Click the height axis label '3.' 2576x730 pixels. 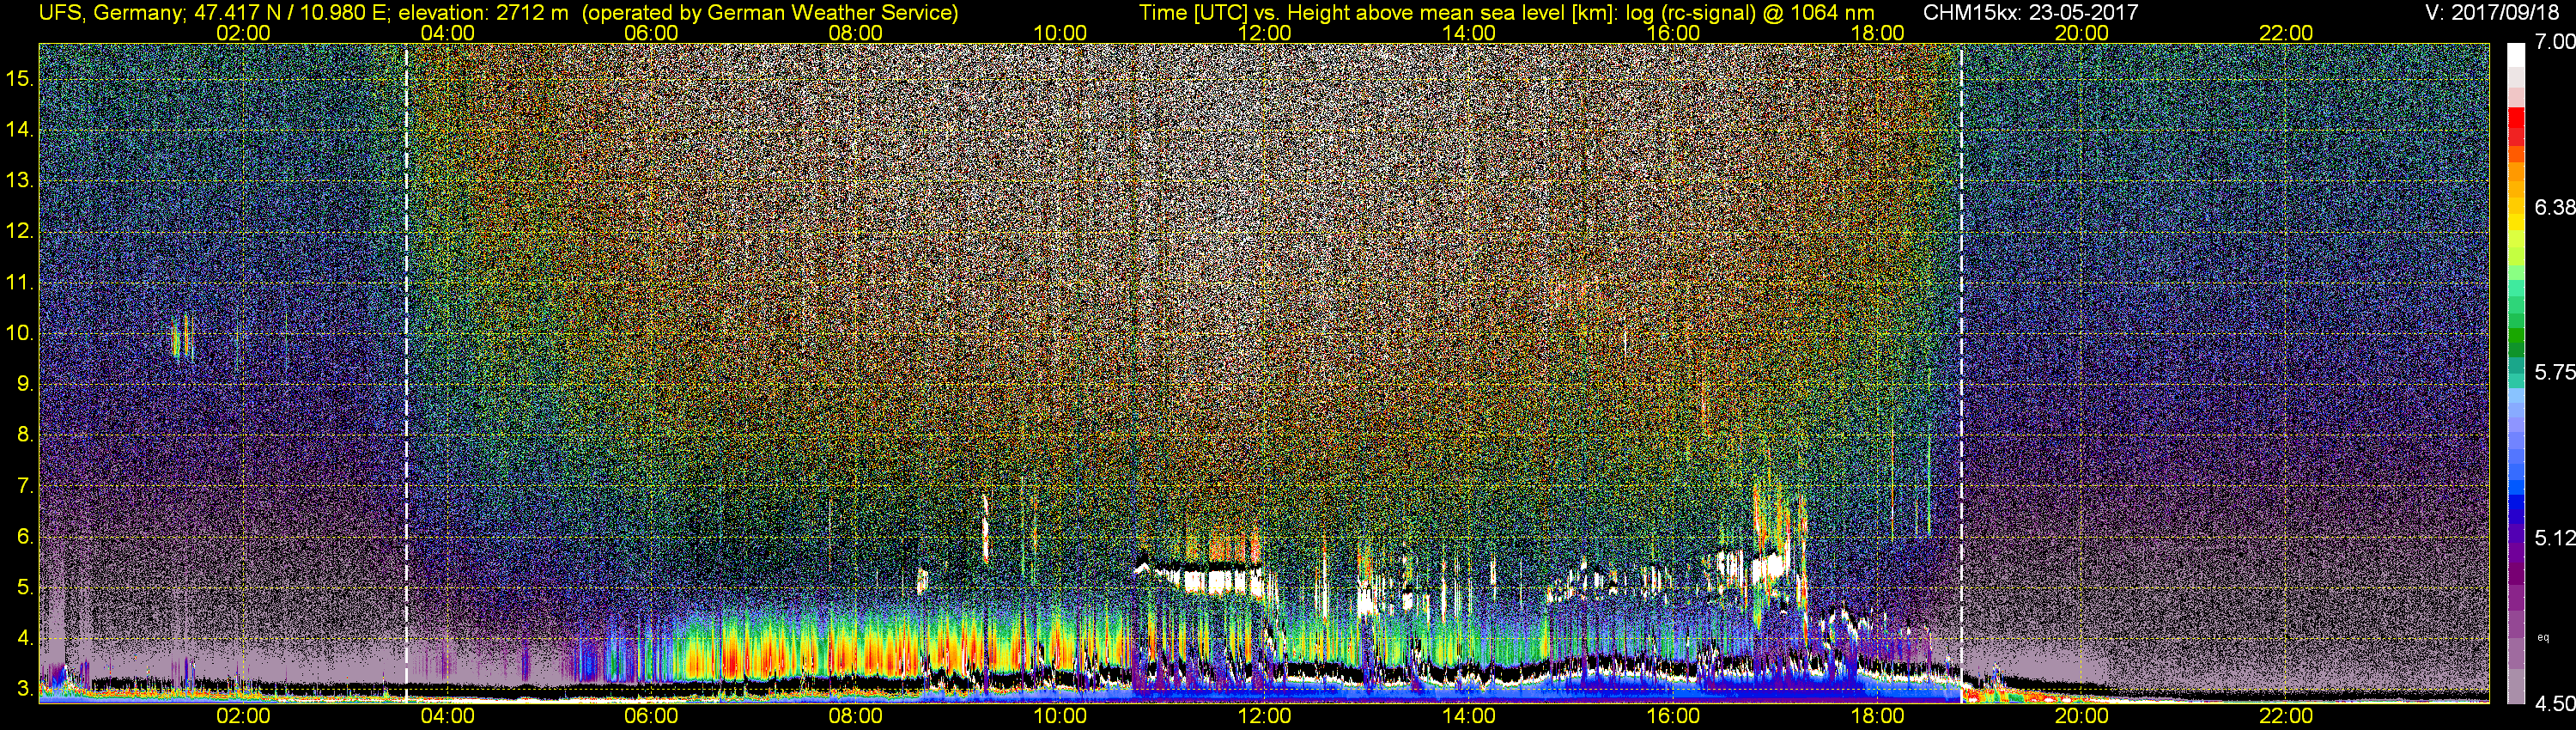pyautogui.click(x=26, y=689)
